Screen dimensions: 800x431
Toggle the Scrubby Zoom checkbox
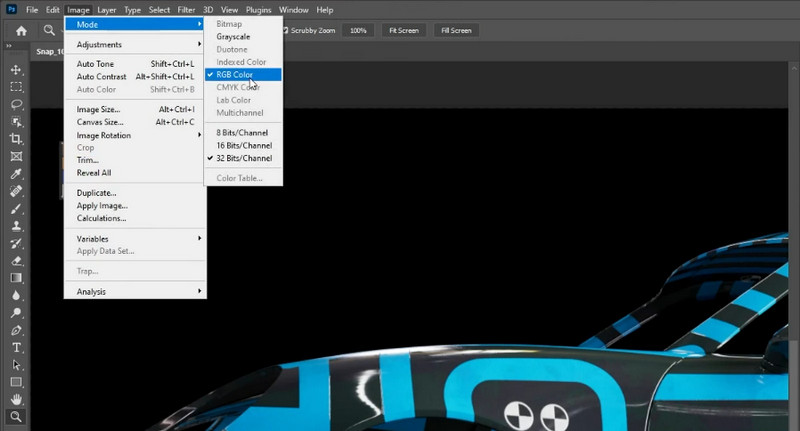[286, 31]
